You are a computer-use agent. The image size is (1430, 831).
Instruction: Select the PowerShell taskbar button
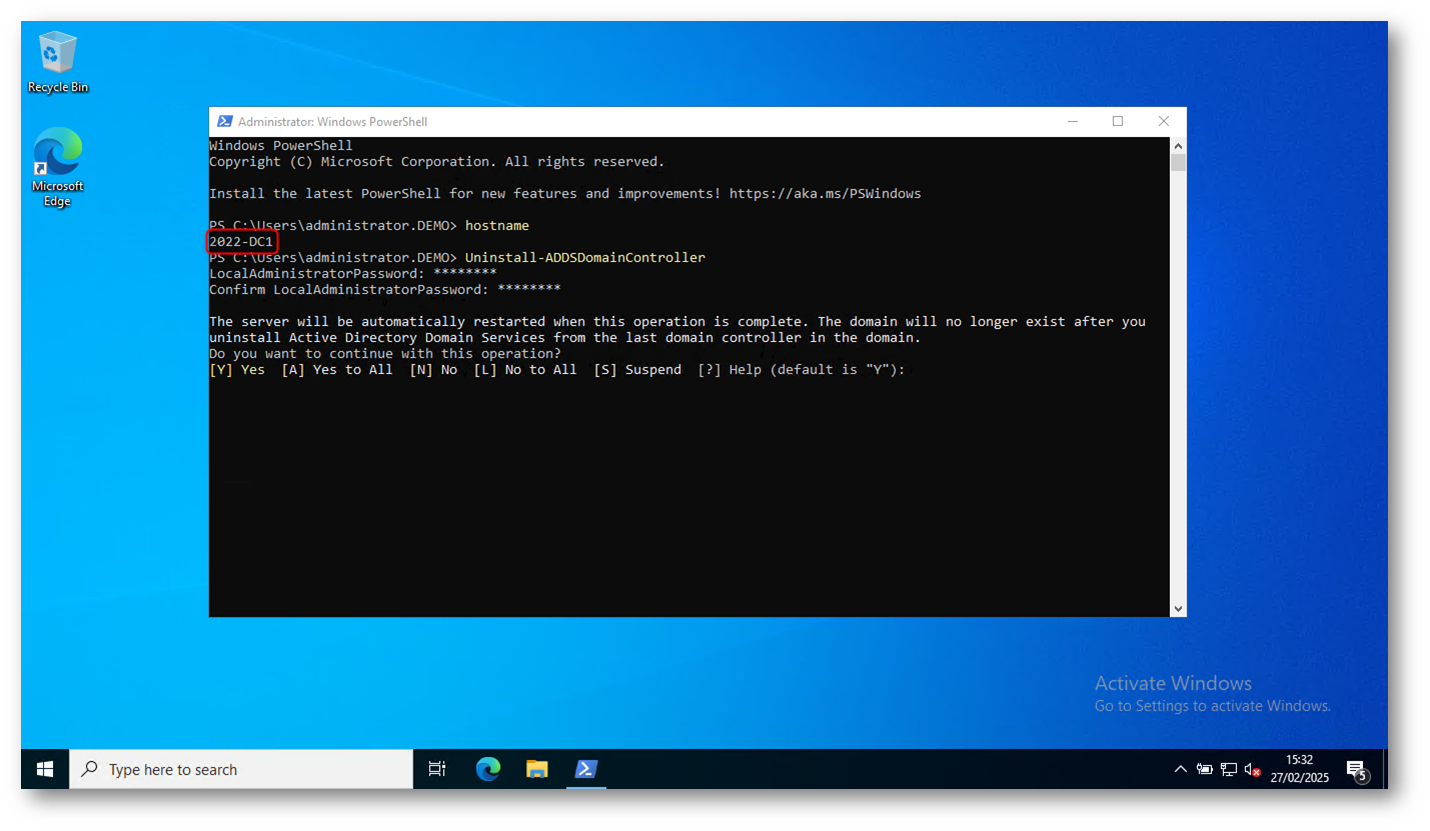point(586,769)
